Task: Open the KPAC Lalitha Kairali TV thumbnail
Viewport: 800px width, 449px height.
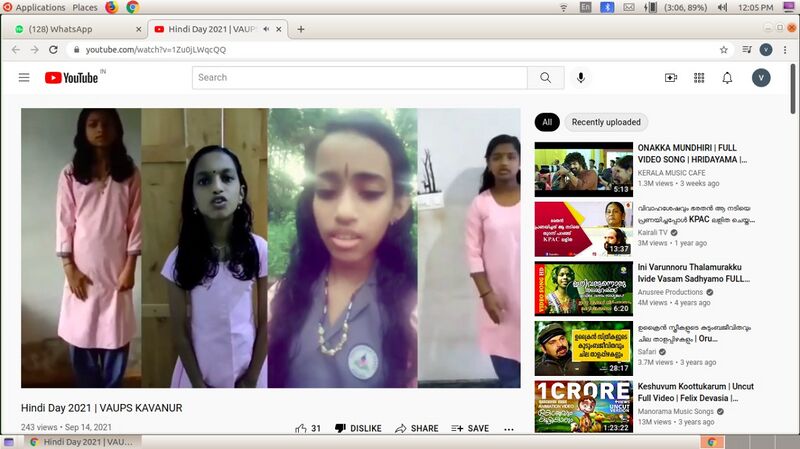Action: pyautogui.click(x=584, y=229)
